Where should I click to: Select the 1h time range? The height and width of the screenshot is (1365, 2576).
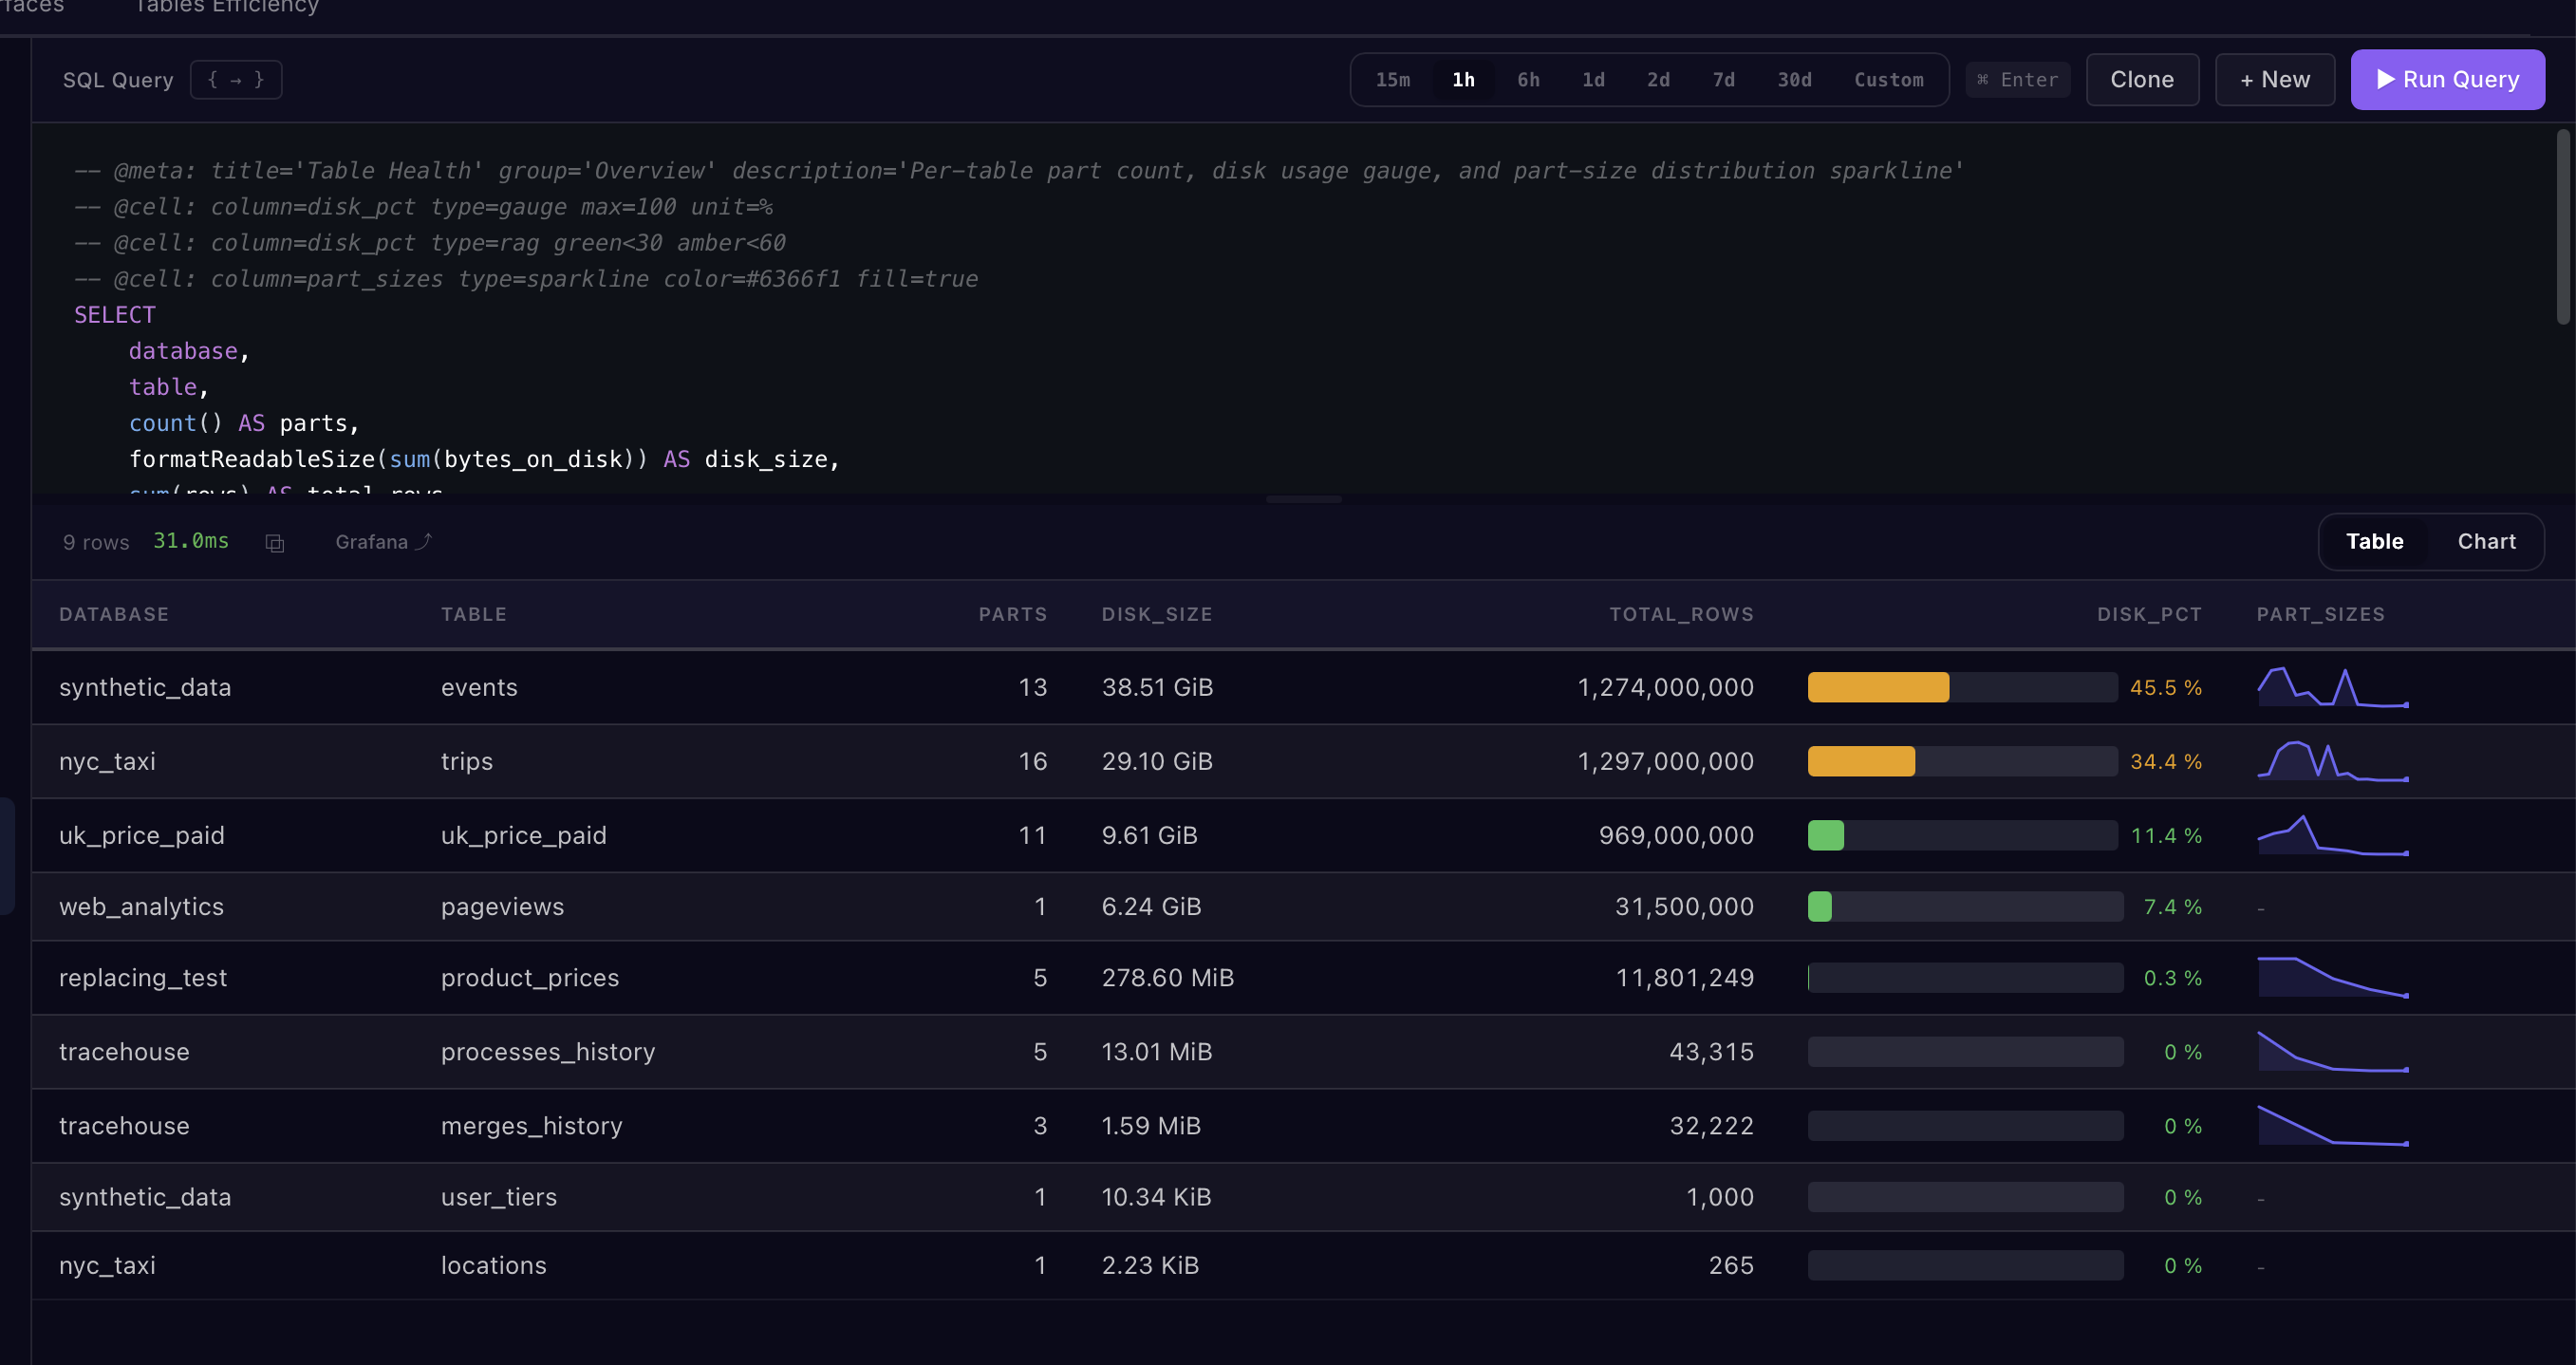tap(1463, 80)
